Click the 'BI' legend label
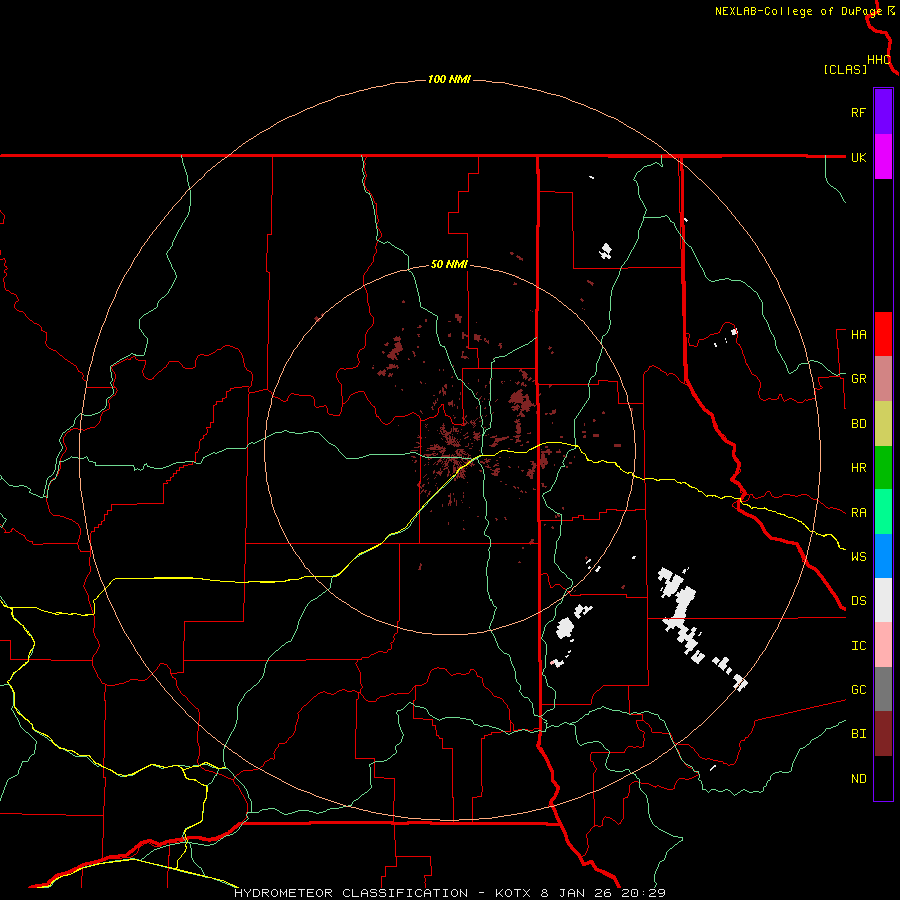 (858, 734)
